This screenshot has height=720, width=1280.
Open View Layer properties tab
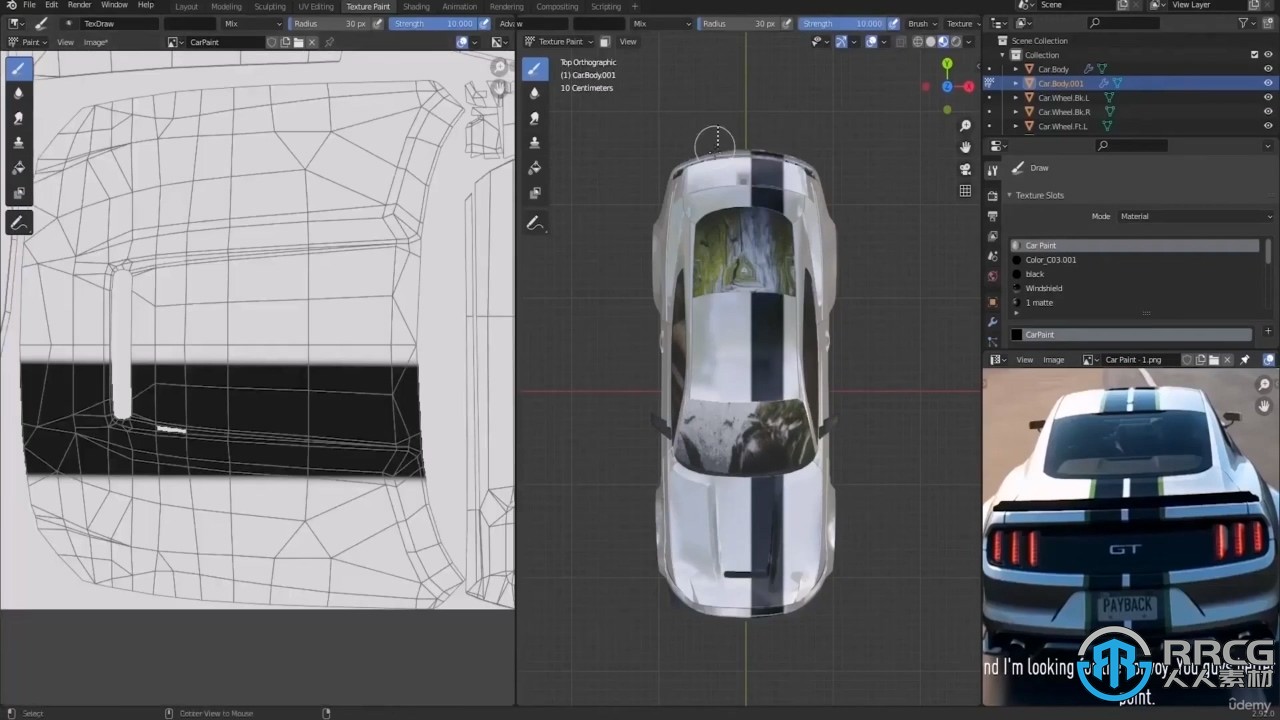(992, 237)
